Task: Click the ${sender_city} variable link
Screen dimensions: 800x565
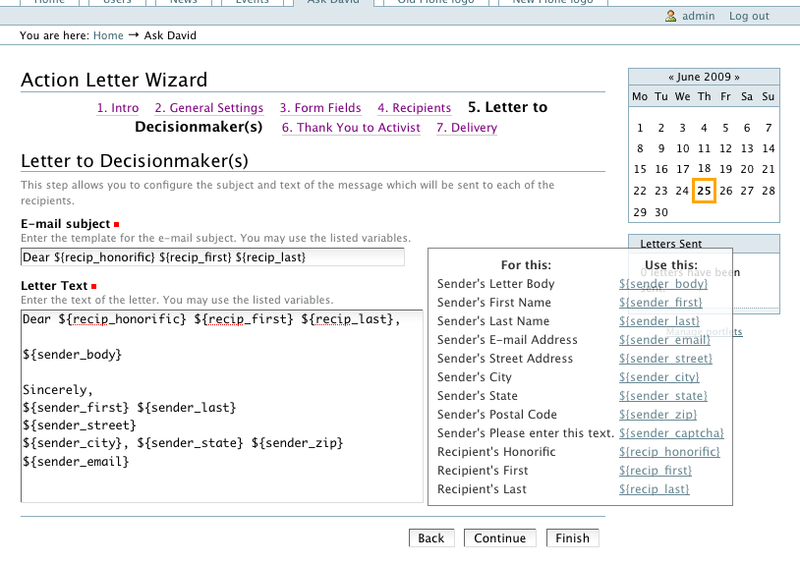Action: [658, 377]
